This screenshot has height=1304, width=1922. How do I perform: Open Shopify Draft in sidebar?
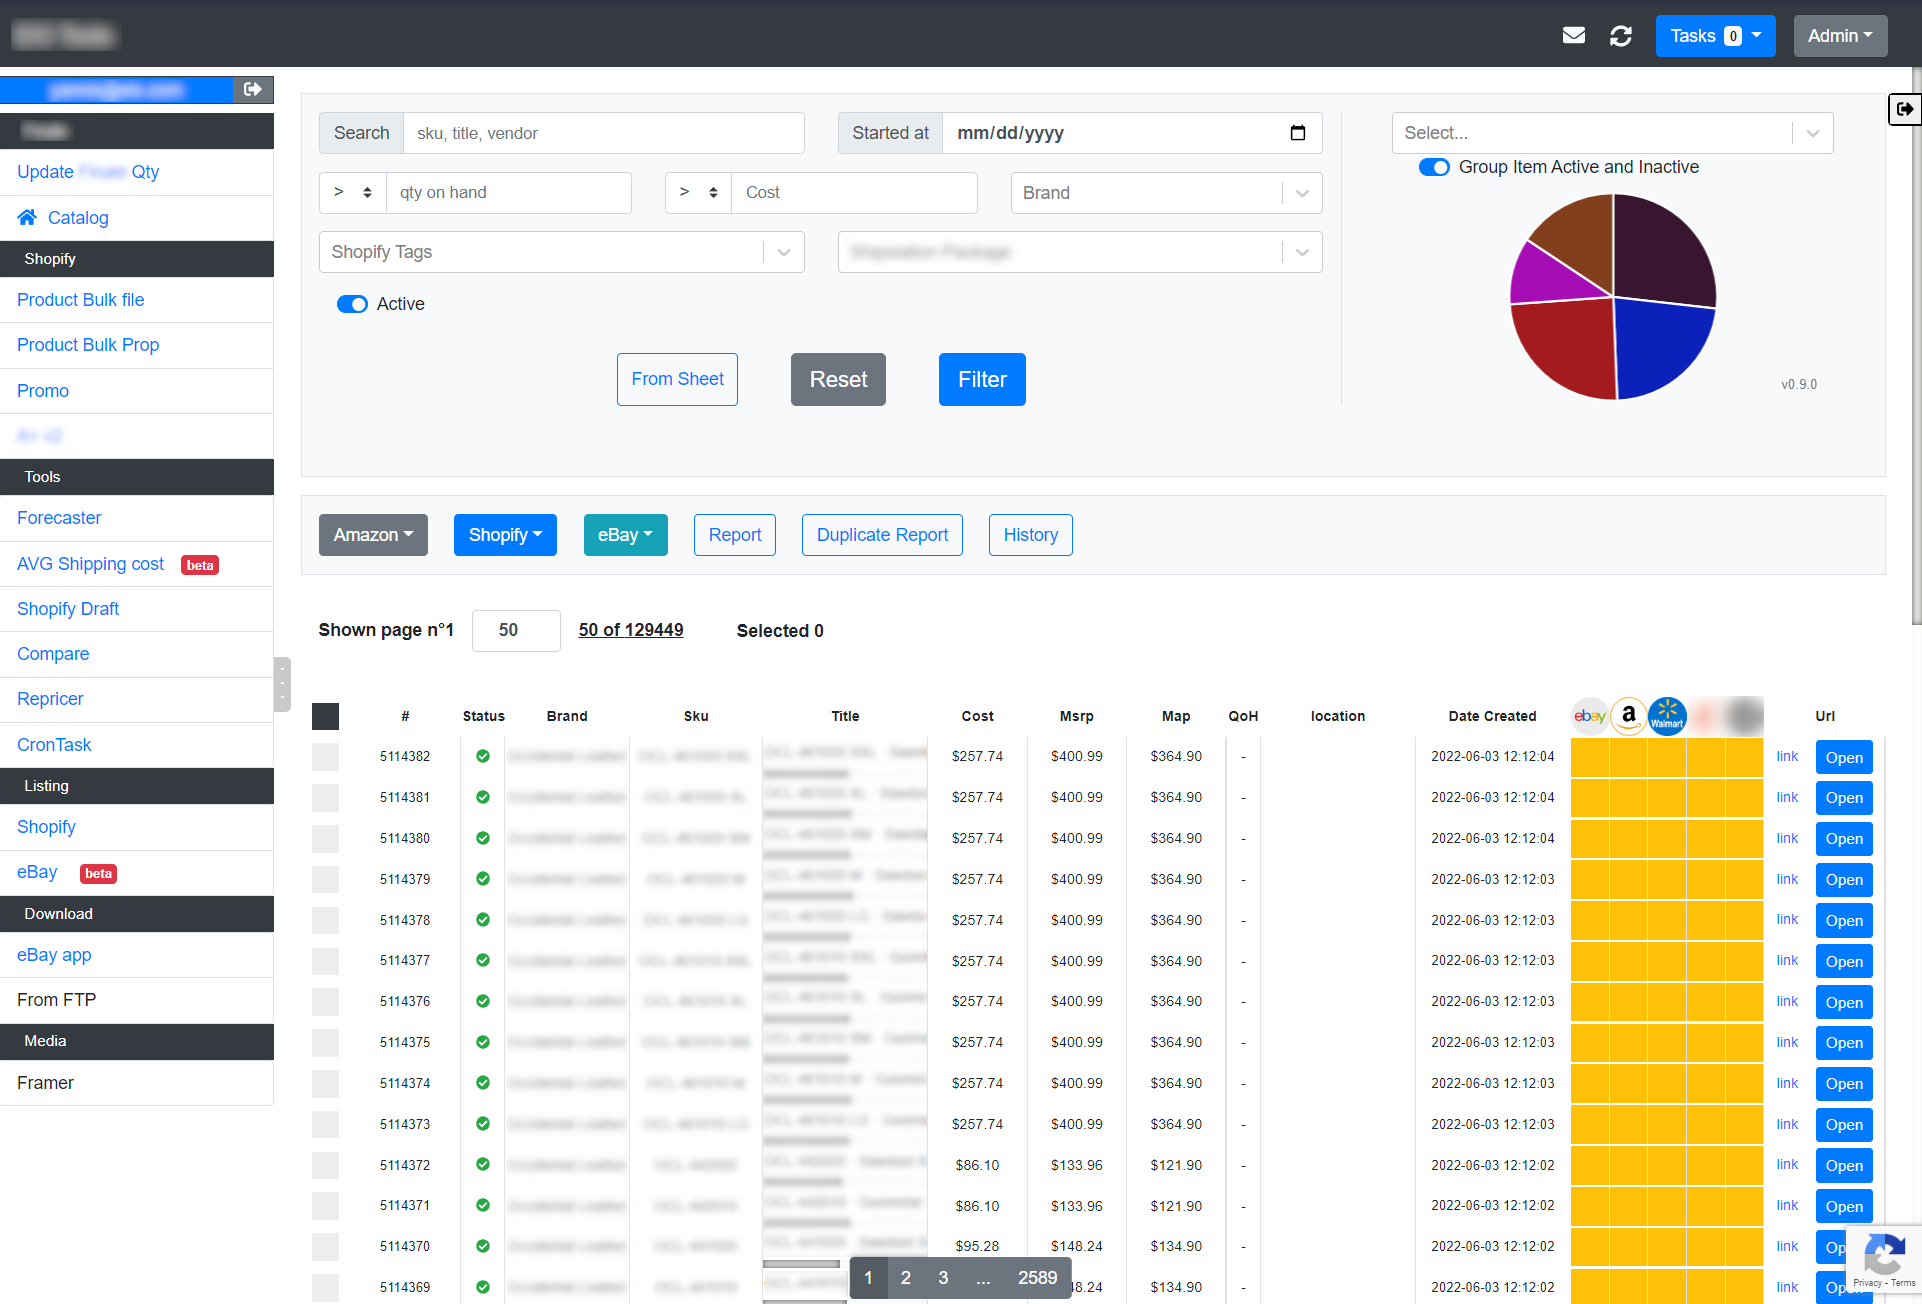tap(68, 609)
